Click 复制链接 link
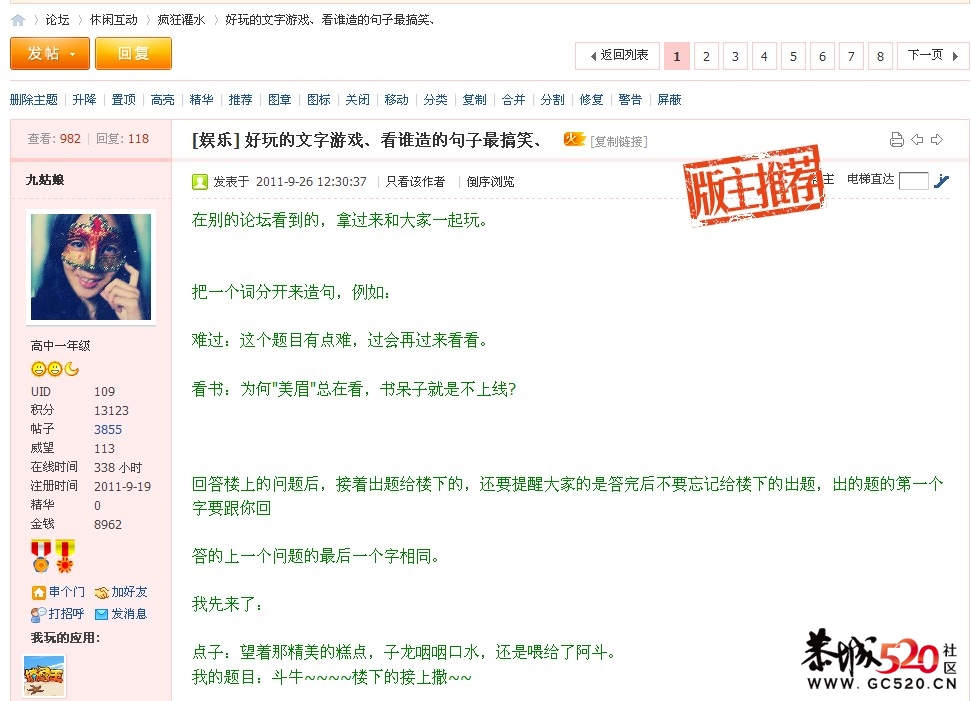Screen dimensions: 971x701 tap(619, 142)
